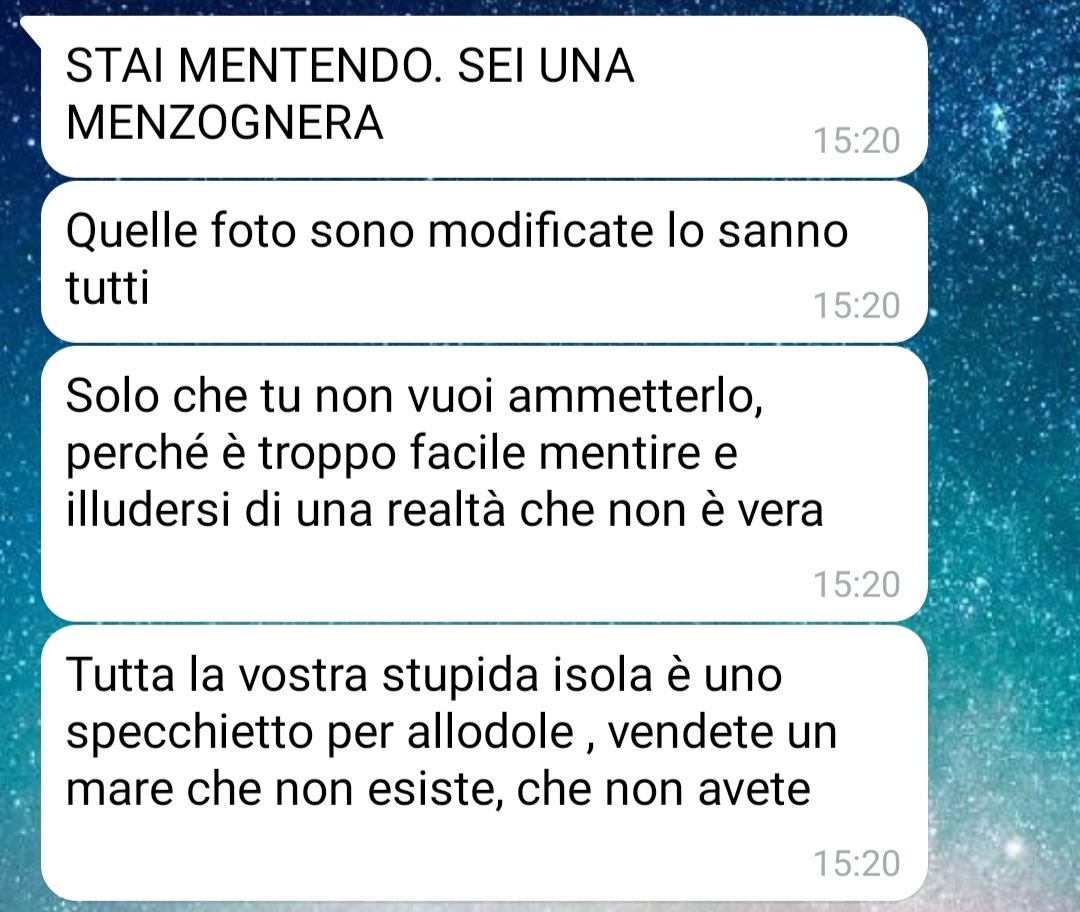The width and height of the screenshot is (1080, 912).
Task: Select the "Solo che tu non vuoi ammetterlo" message
Action: [484, 484]
